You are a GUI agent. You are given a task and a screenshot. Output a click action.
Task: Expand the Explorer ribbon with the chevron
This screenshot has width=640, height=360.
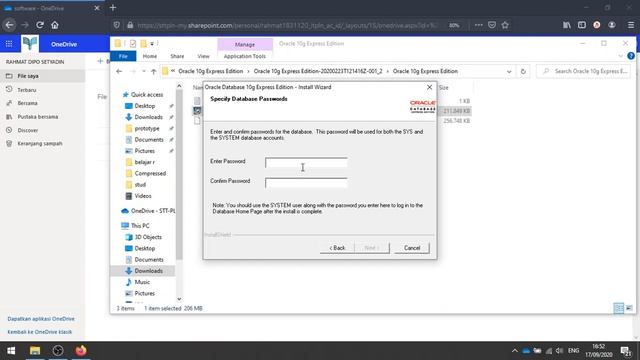click(621, 56)
